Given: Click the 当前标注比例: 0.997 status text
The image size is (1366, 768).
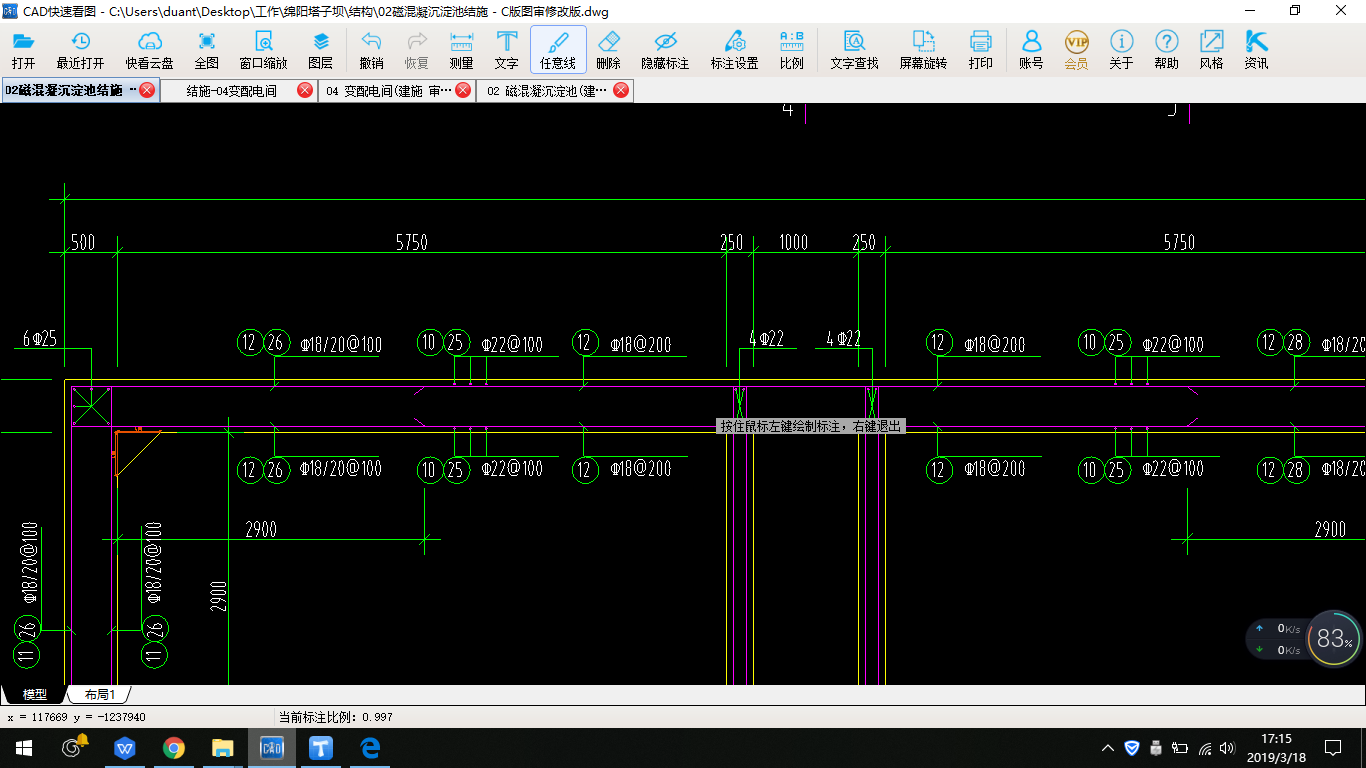Looking at the screenshot, I should point(335,717).
